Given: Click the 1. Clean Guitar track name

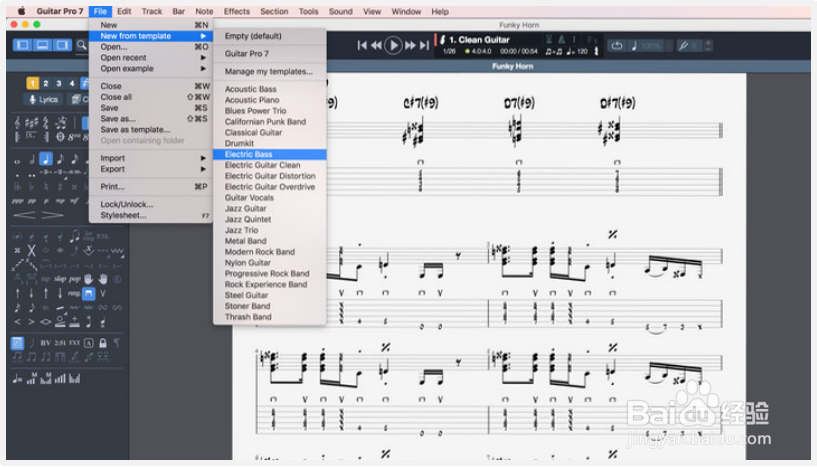Looking at the screenshot, I should 479,40.
